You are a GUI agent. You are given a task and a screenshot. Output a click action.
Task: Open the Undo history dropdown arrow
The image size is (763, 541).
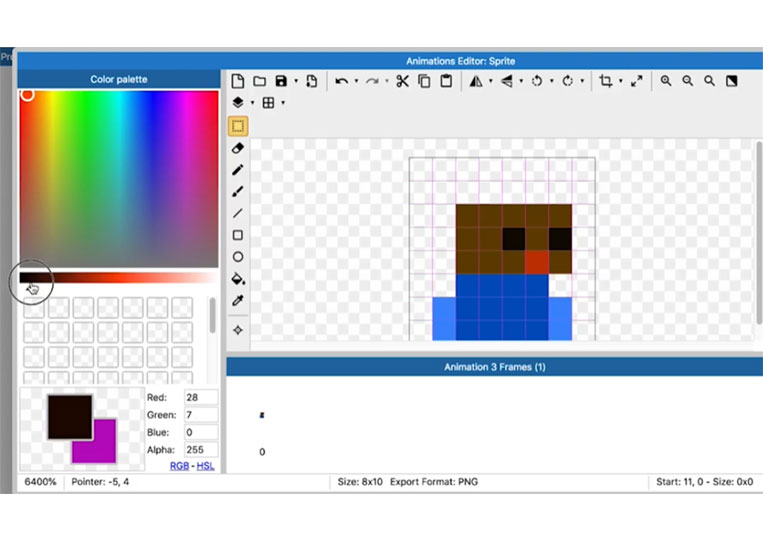click(x=356, y=81)
